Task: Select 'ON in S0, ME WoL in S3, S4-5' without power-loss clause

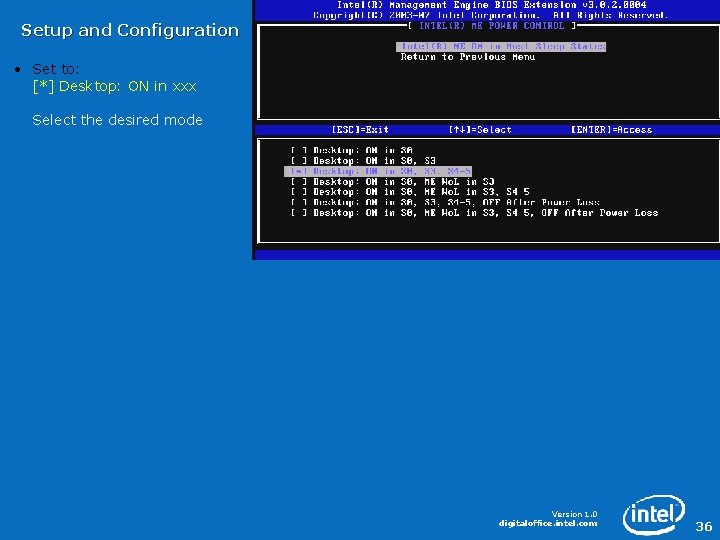Action: 410,192
